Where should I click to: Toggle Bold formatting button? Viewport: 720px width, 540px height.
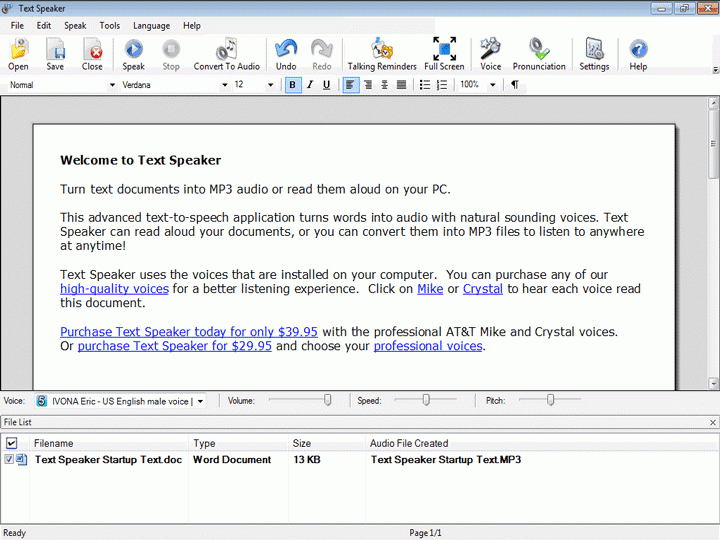pyautogui.click(x=293, y=85)
